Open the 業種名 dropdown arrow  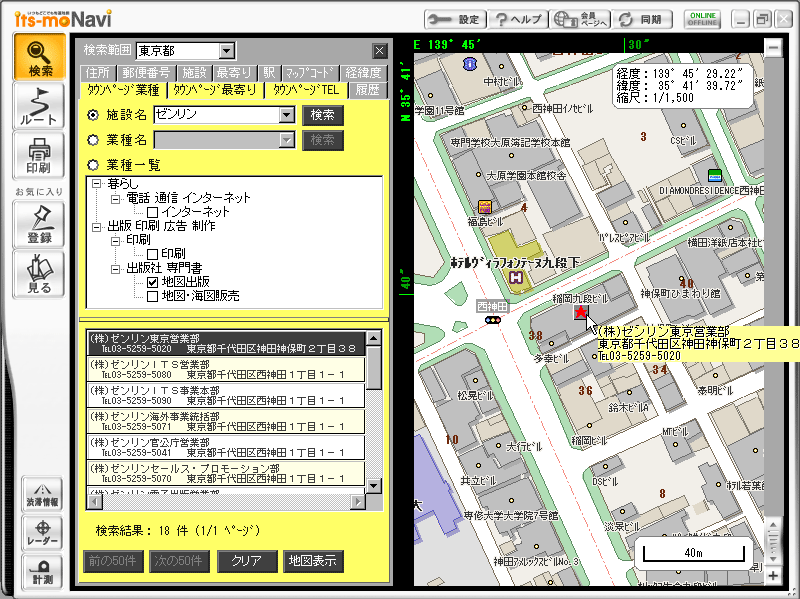(x=287, y=140)
